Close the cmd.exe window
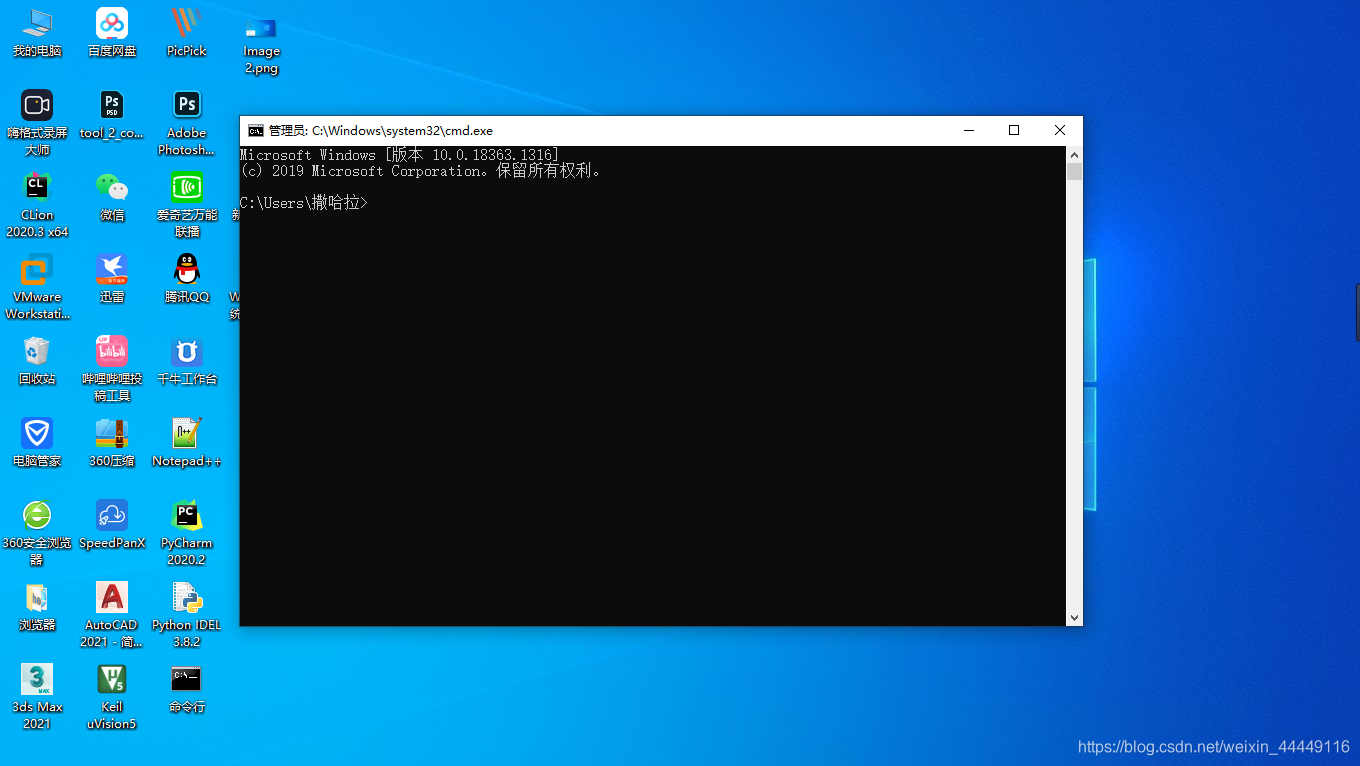 coord(1060,130)
